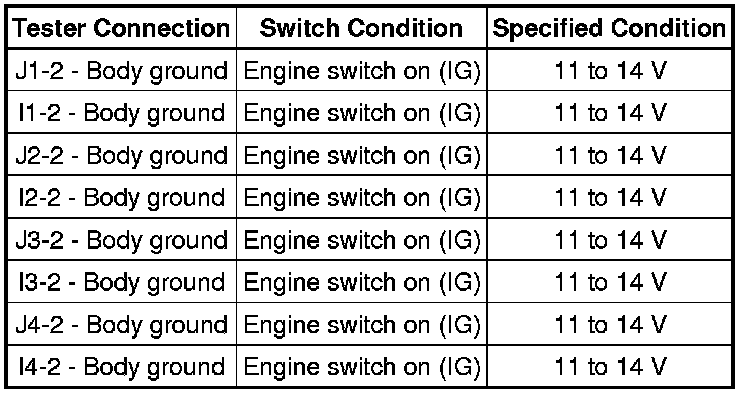Select the I4-2 - Body ground cell
752x394 pixels.
pyautogui.click(x=122, y=365)
